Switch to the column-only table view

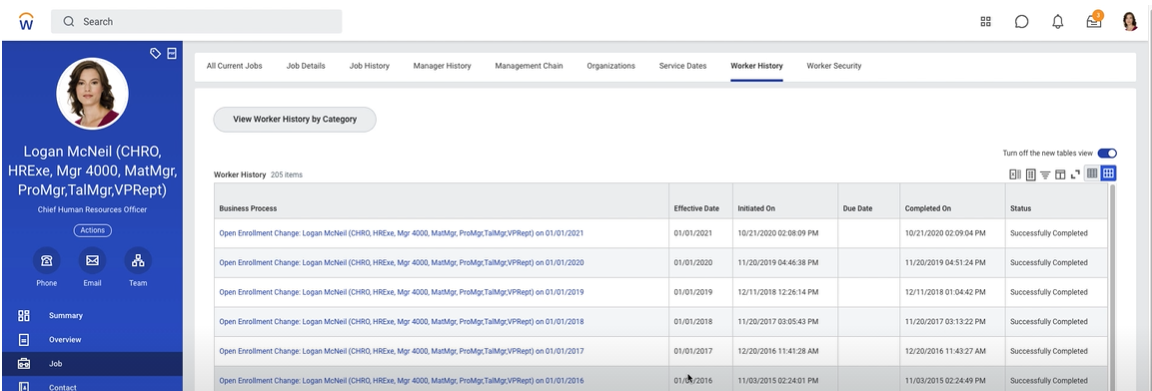pyautogui.click(x=1092, y=173)
